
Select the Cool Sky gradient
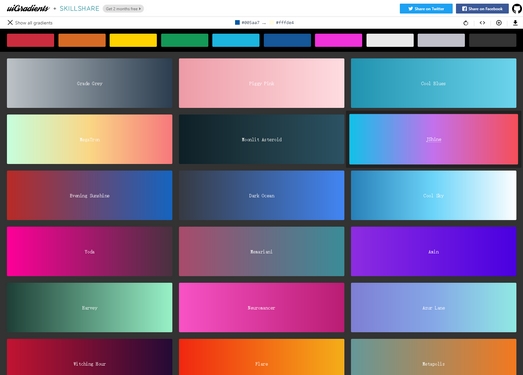click(434, 195)
